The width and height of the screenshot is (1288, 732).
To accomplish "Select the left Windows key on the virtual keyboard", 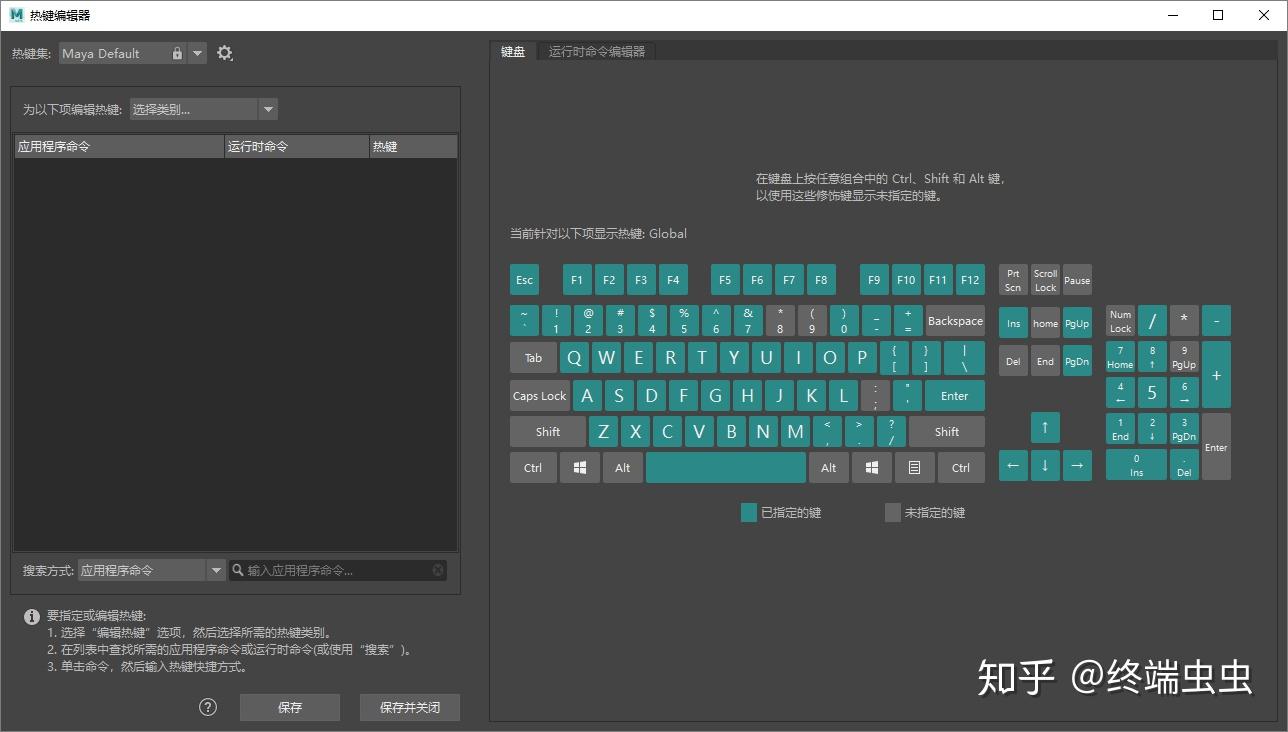I will [x=579, y=467].
